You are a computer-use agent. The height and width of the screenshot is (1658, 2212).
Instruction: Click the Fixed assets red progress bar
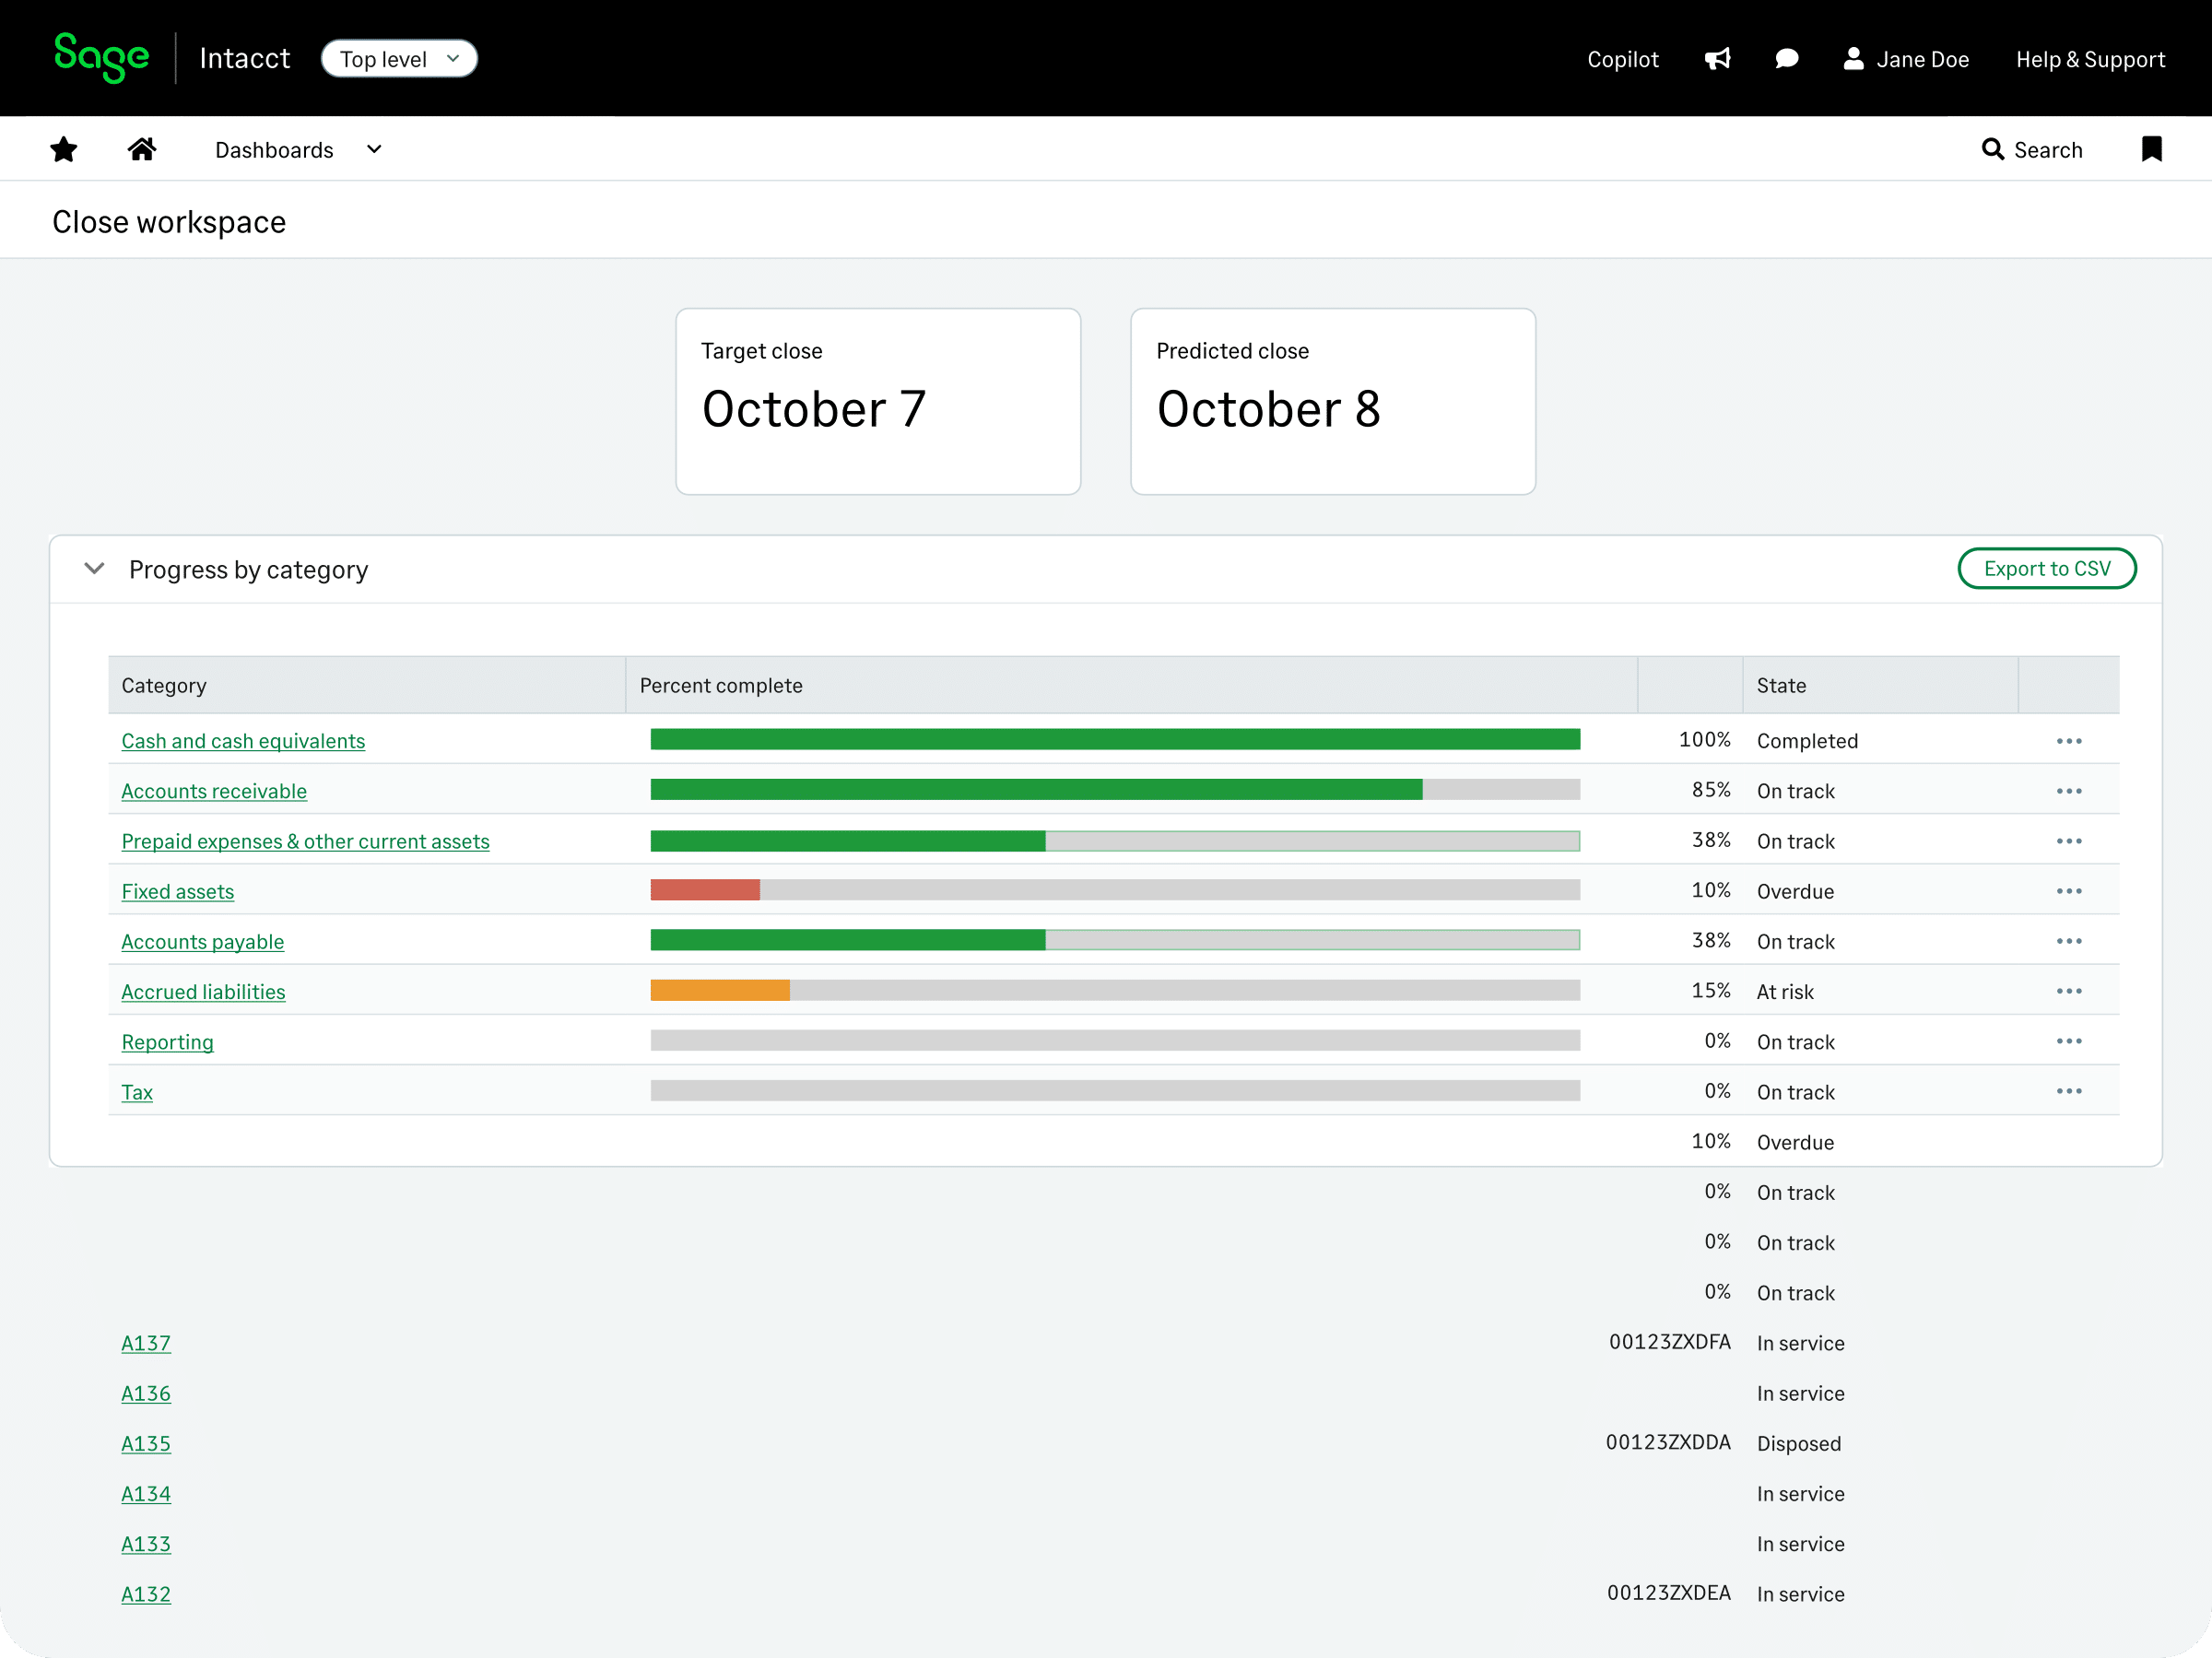coord(705,890)
